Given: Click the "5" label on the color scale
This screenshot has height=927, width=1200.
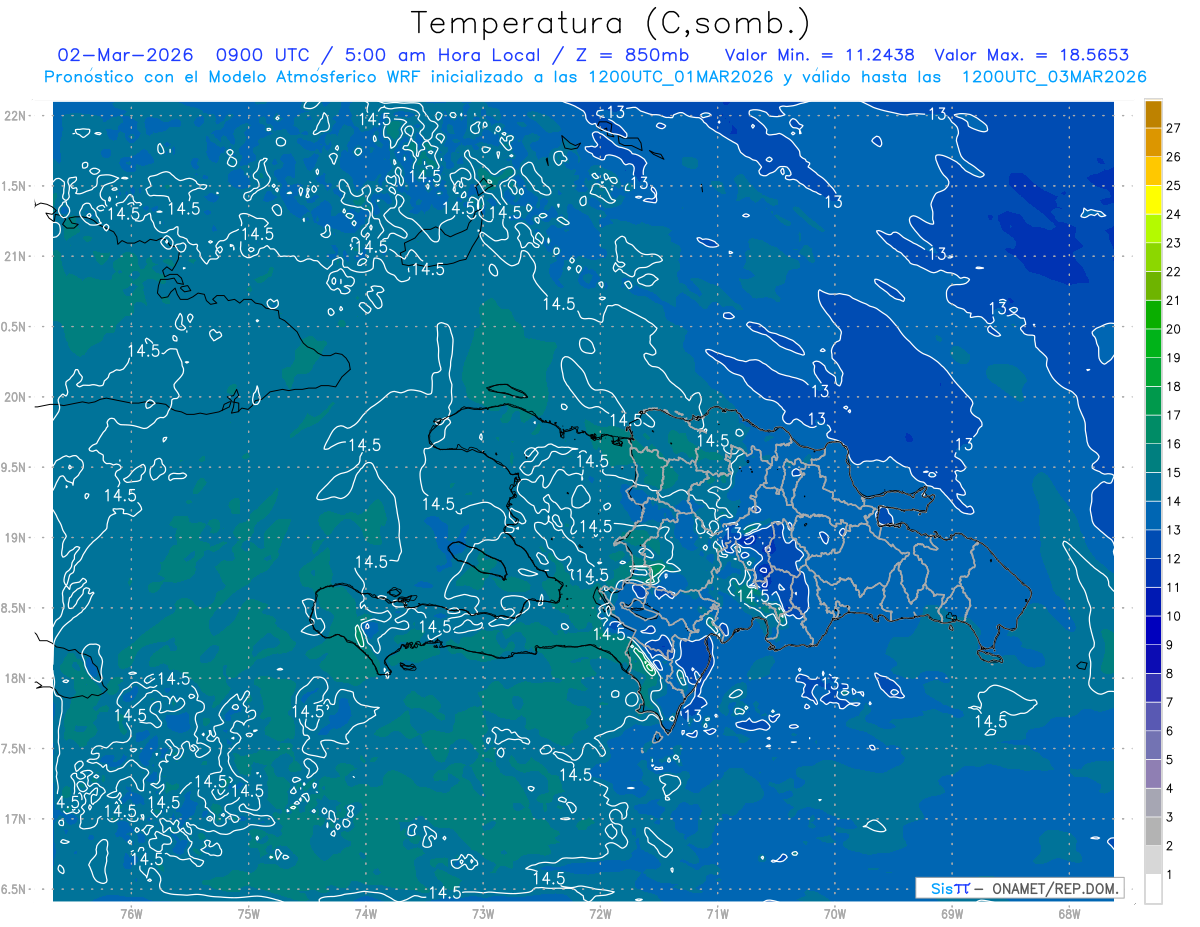Looking at the screenshot, I should 1169,760.
